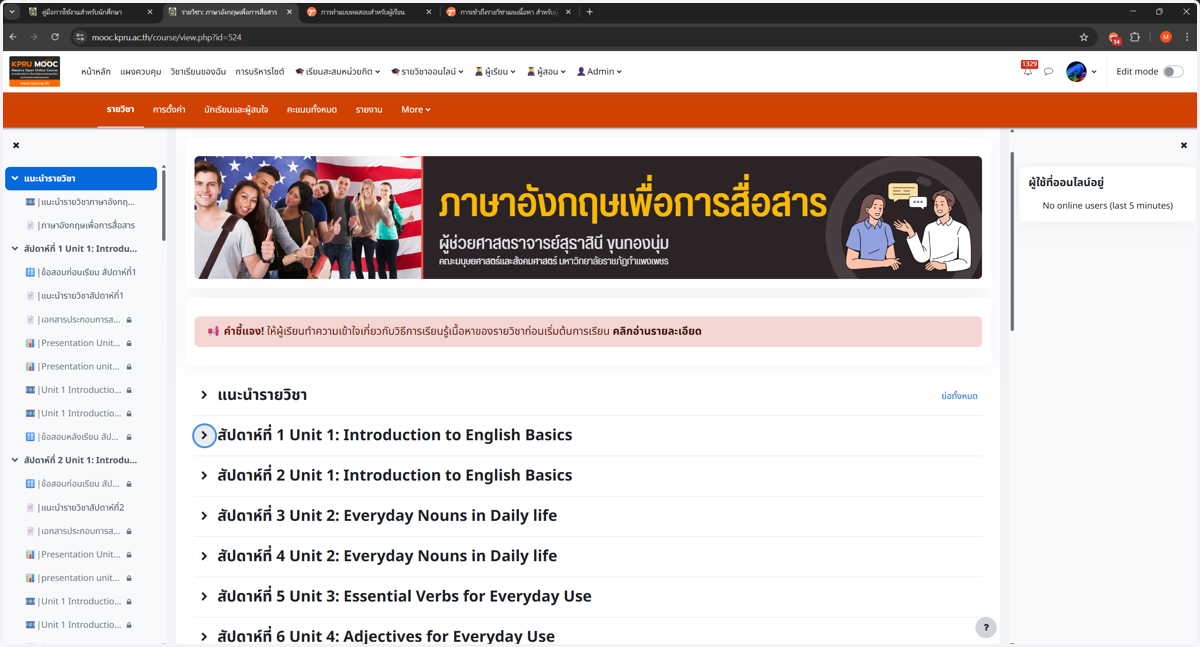1200x647 pixels.
Task: Open the tab search arrow left of tabs
Action: click(13, 12)
